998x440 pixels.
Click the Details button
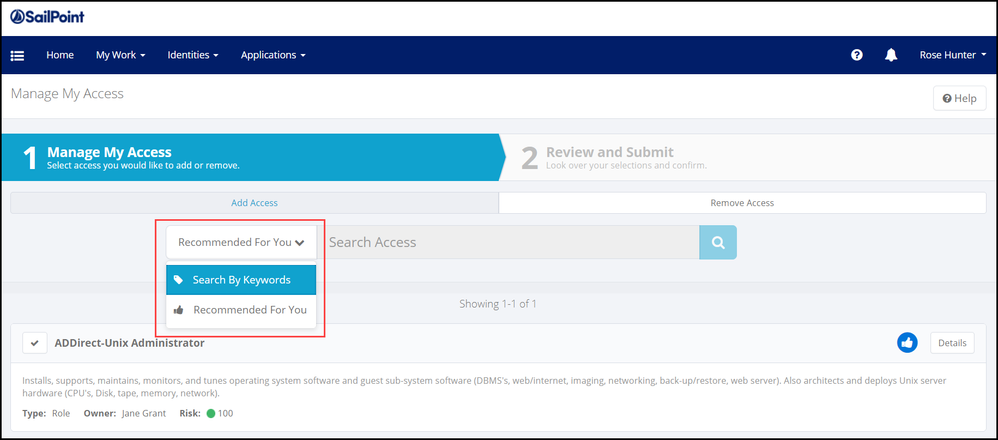[x=952, y=343]
